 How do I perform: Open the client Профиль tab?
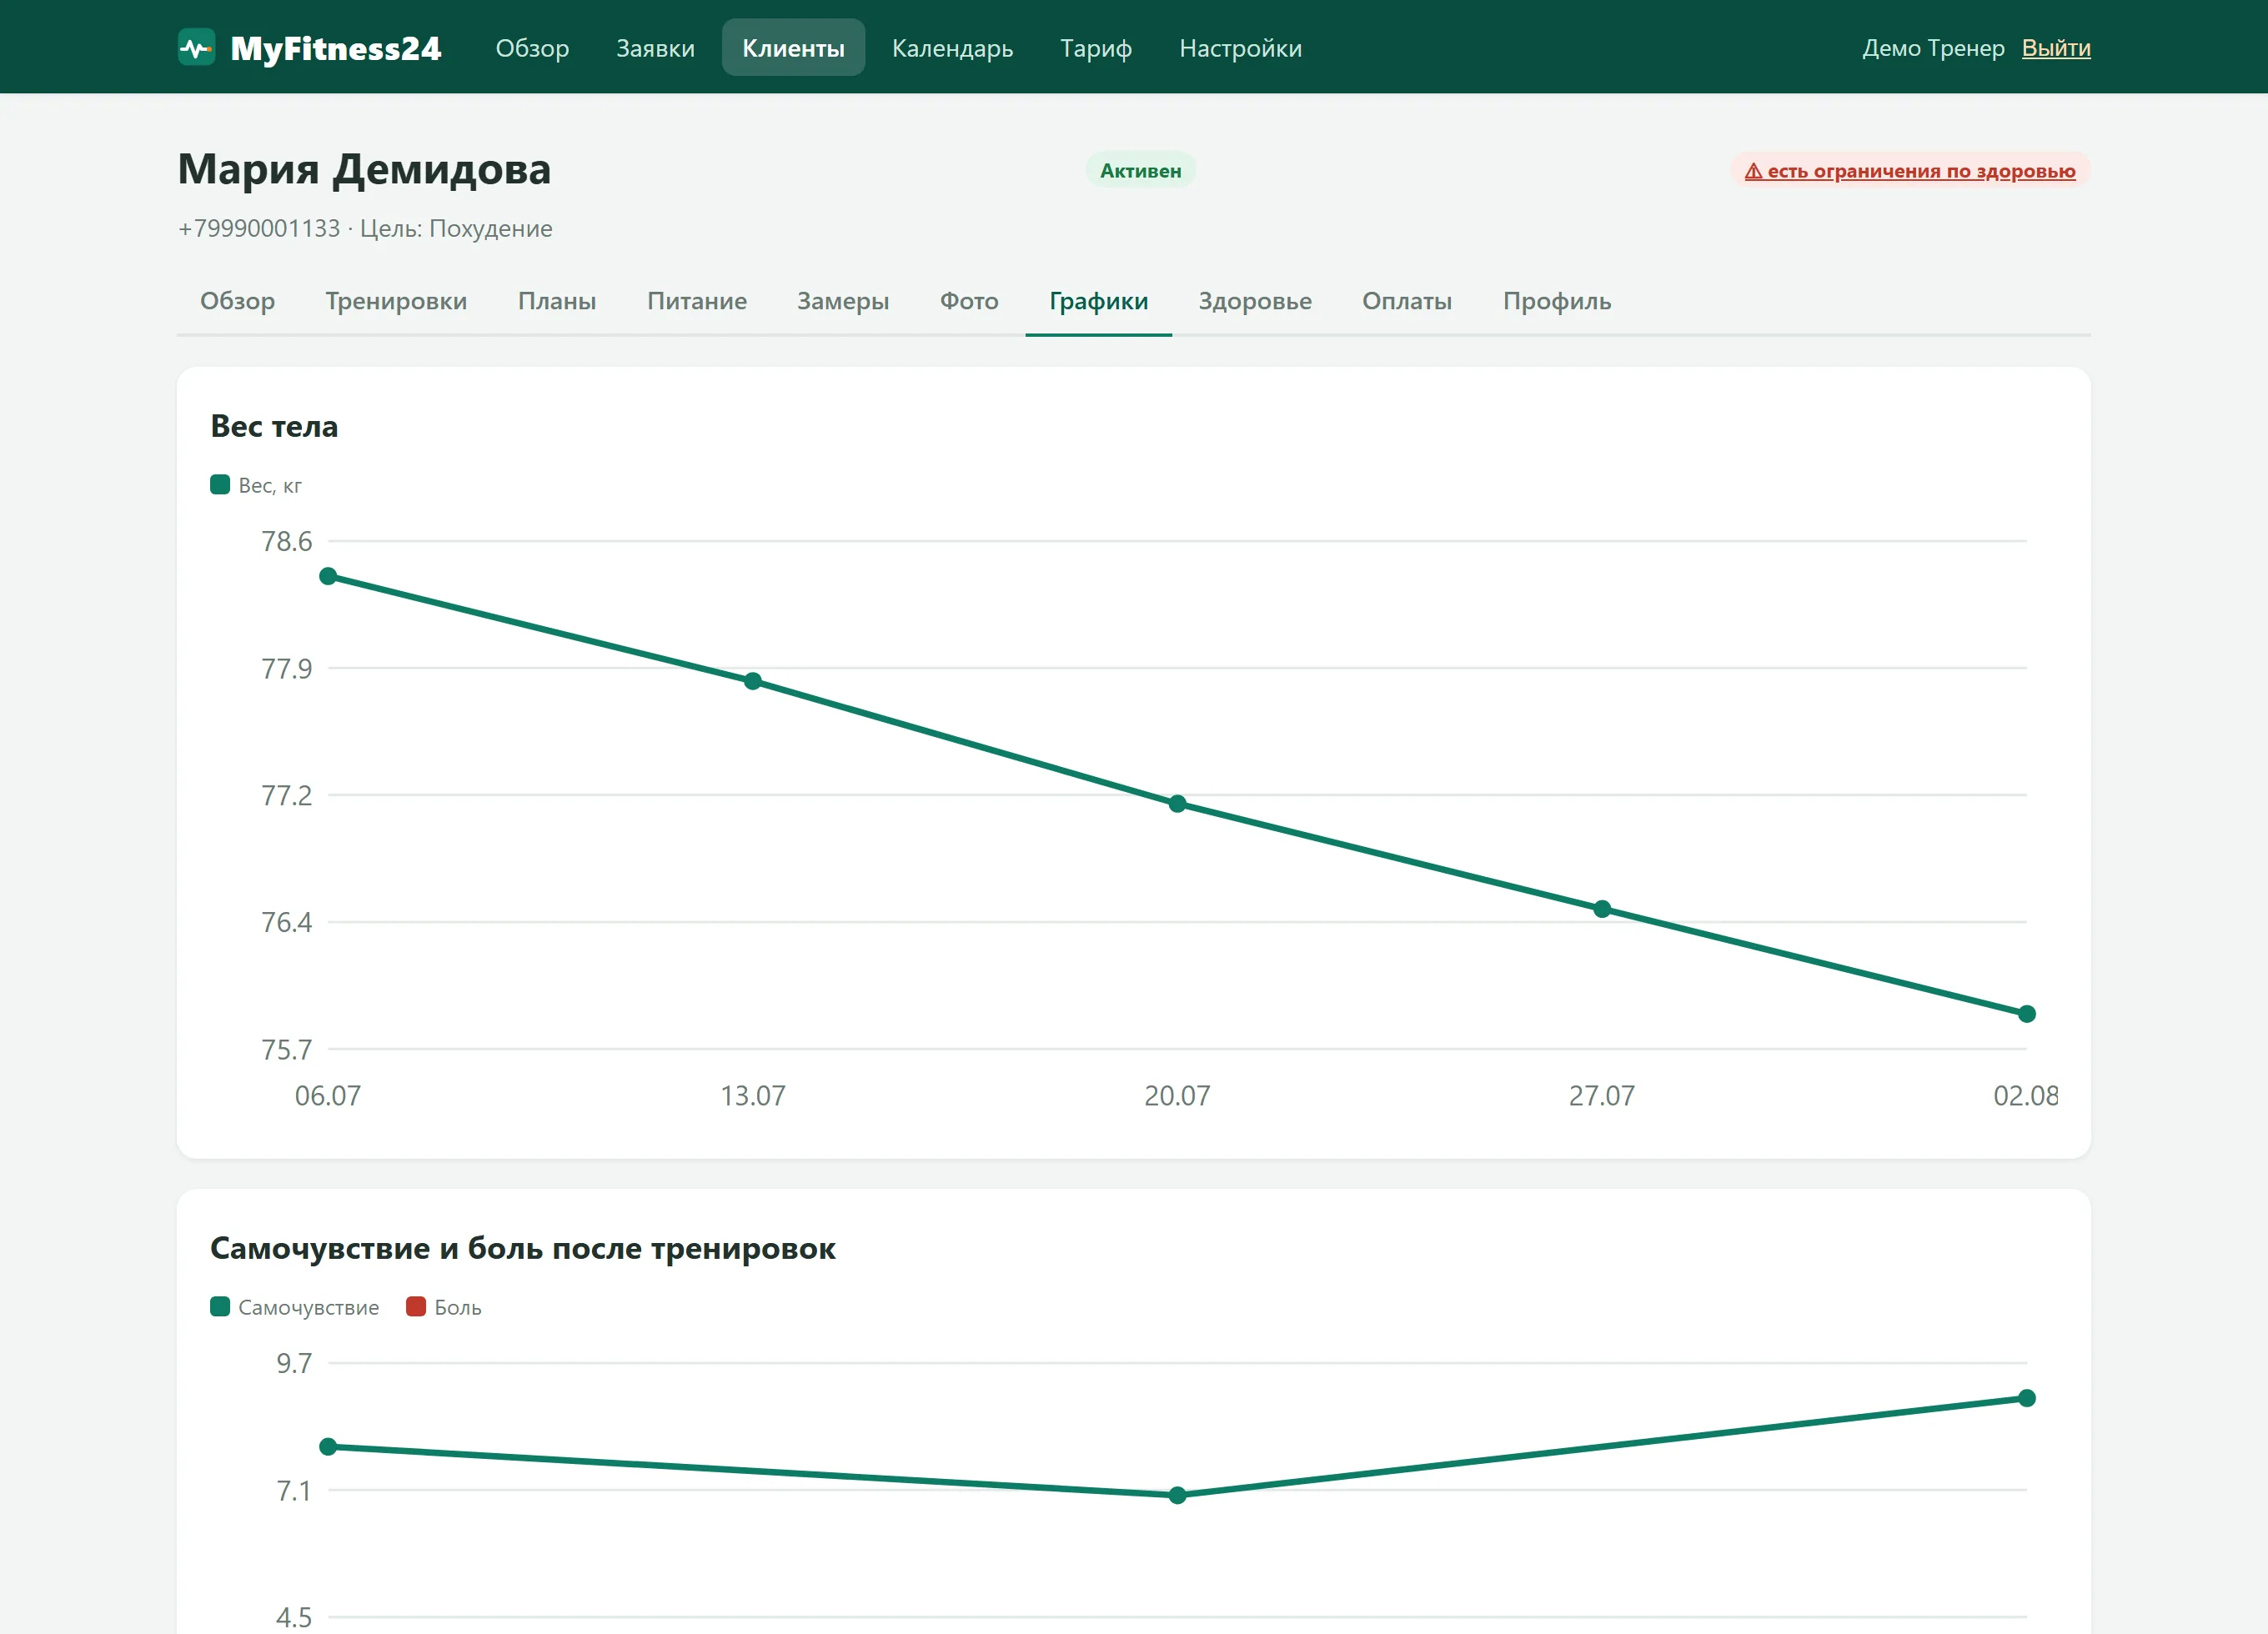[x=1557, y=301]
